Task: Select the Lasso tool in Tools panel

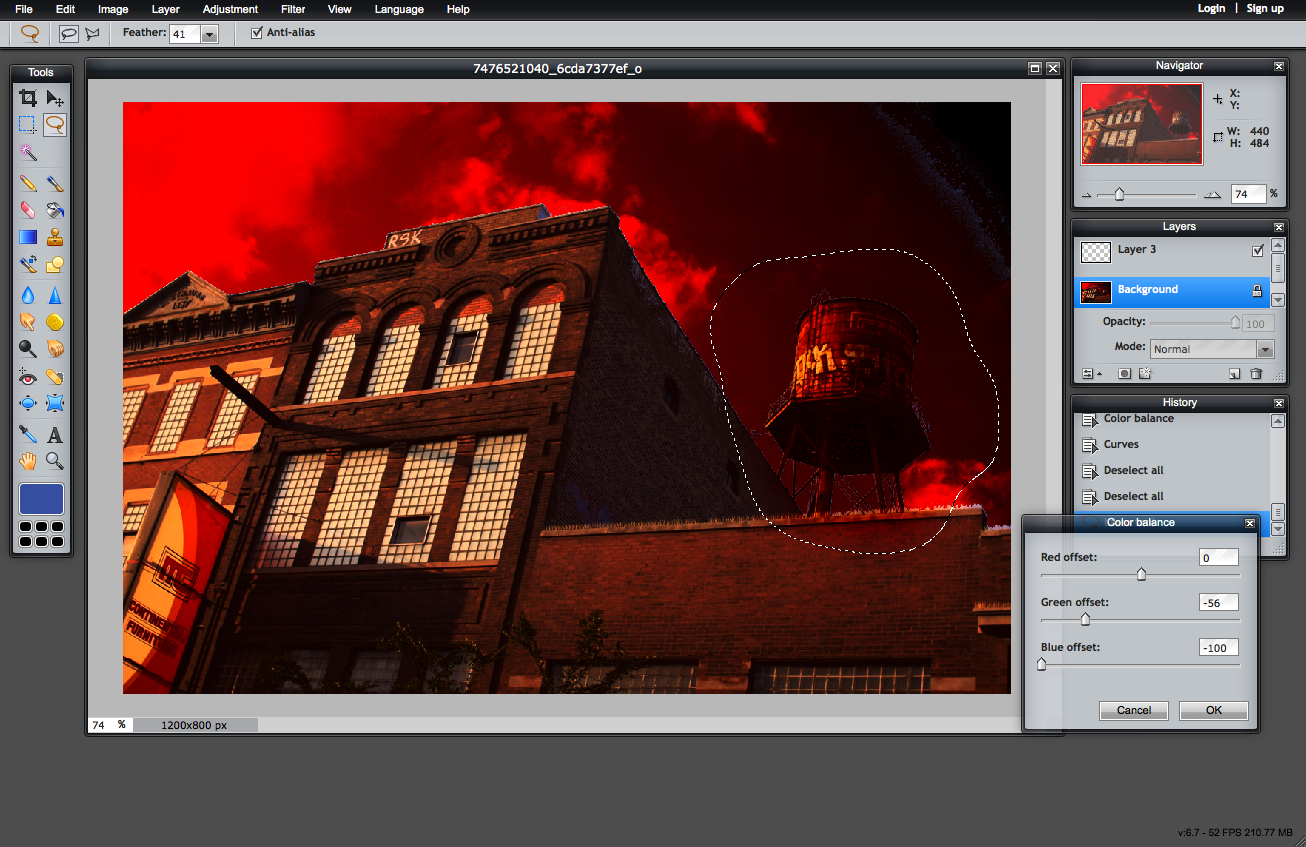Action: [55, 125]
